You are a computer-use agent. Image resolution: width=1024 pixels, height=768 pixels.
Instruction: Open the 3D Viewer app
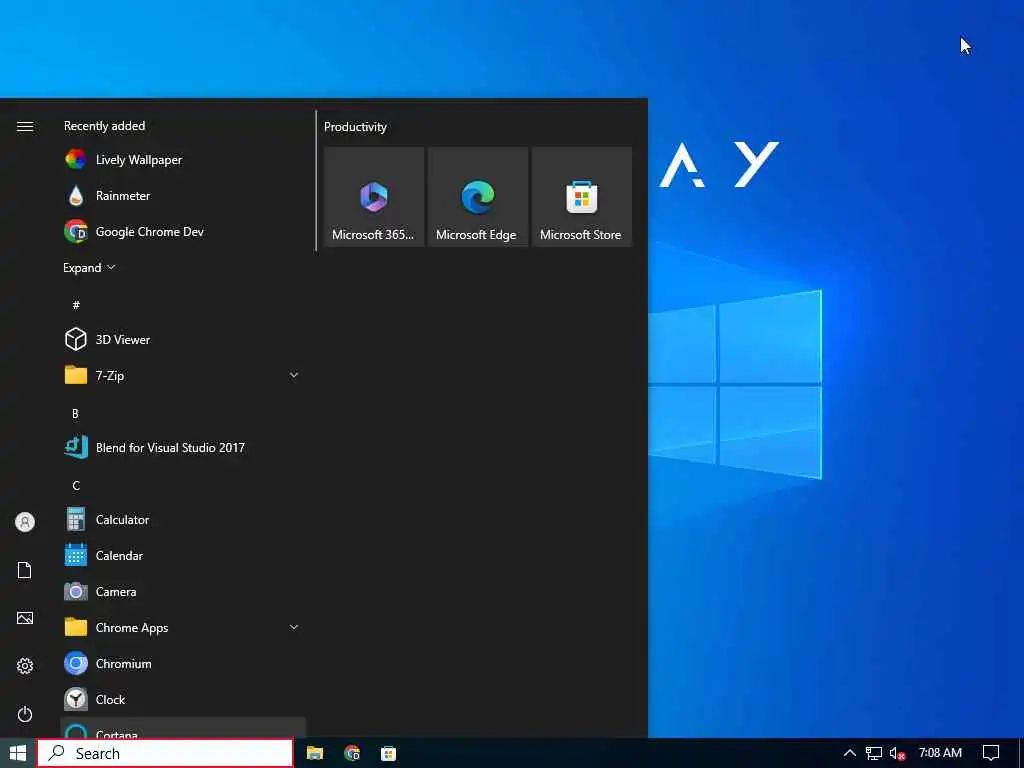[x=183, y=340]
